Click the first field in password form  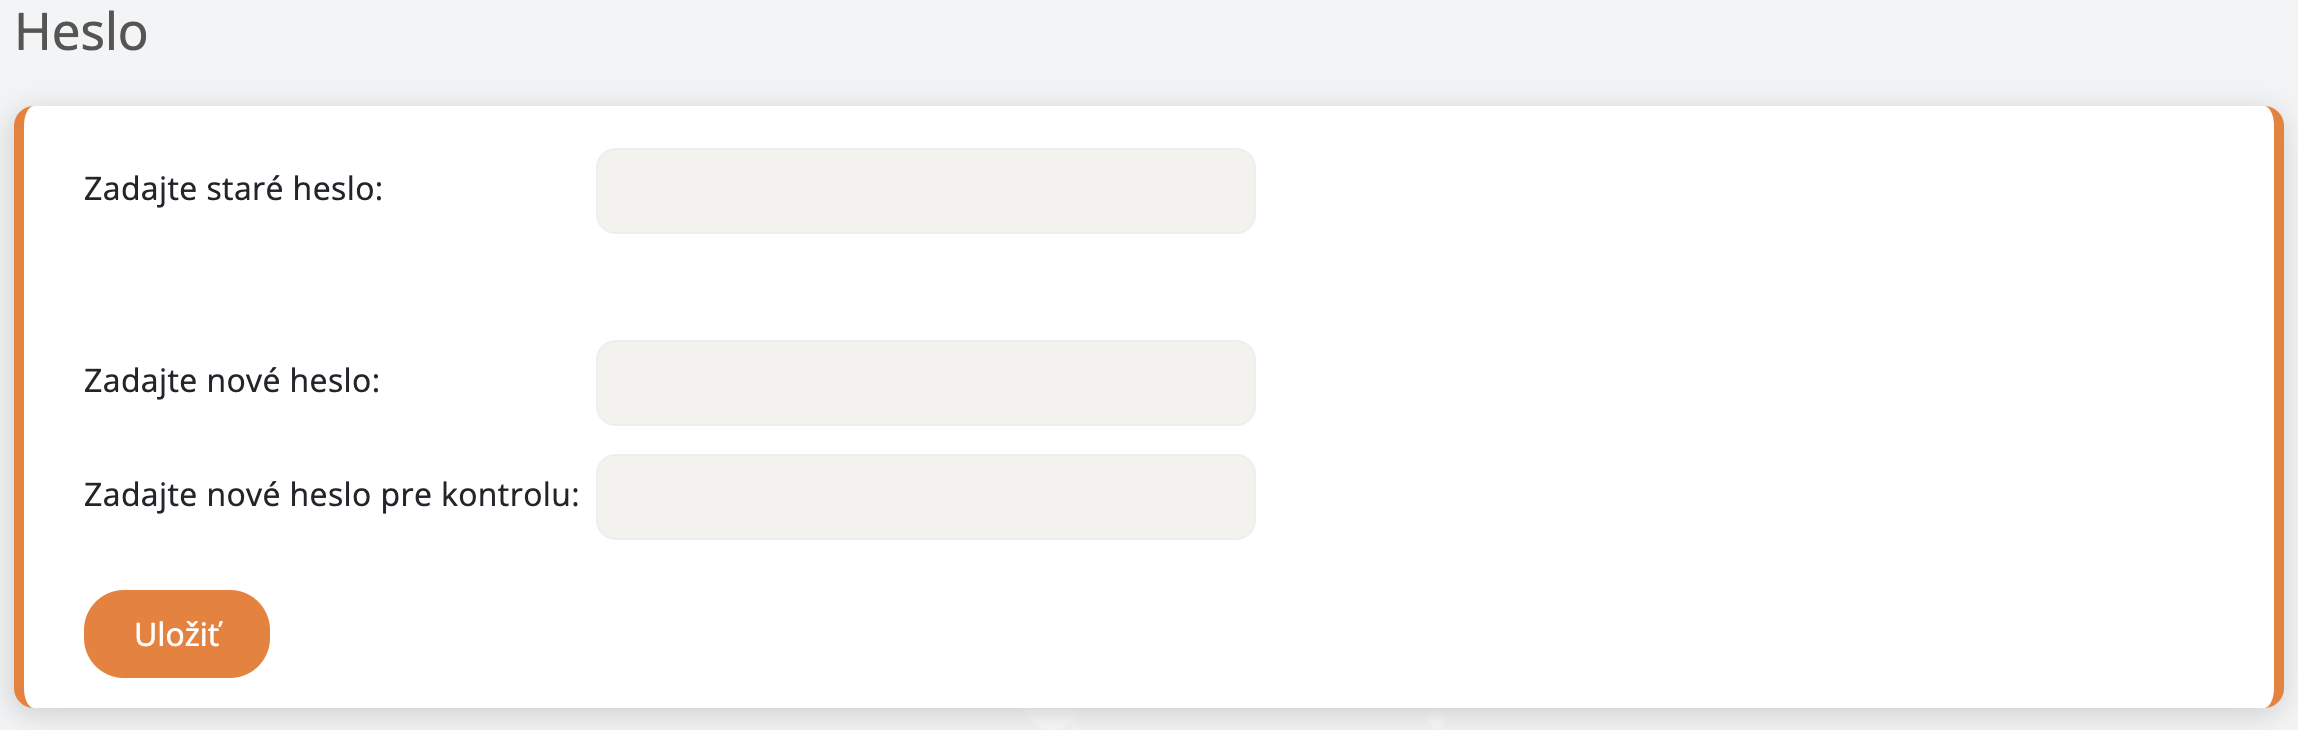point(925,191)
